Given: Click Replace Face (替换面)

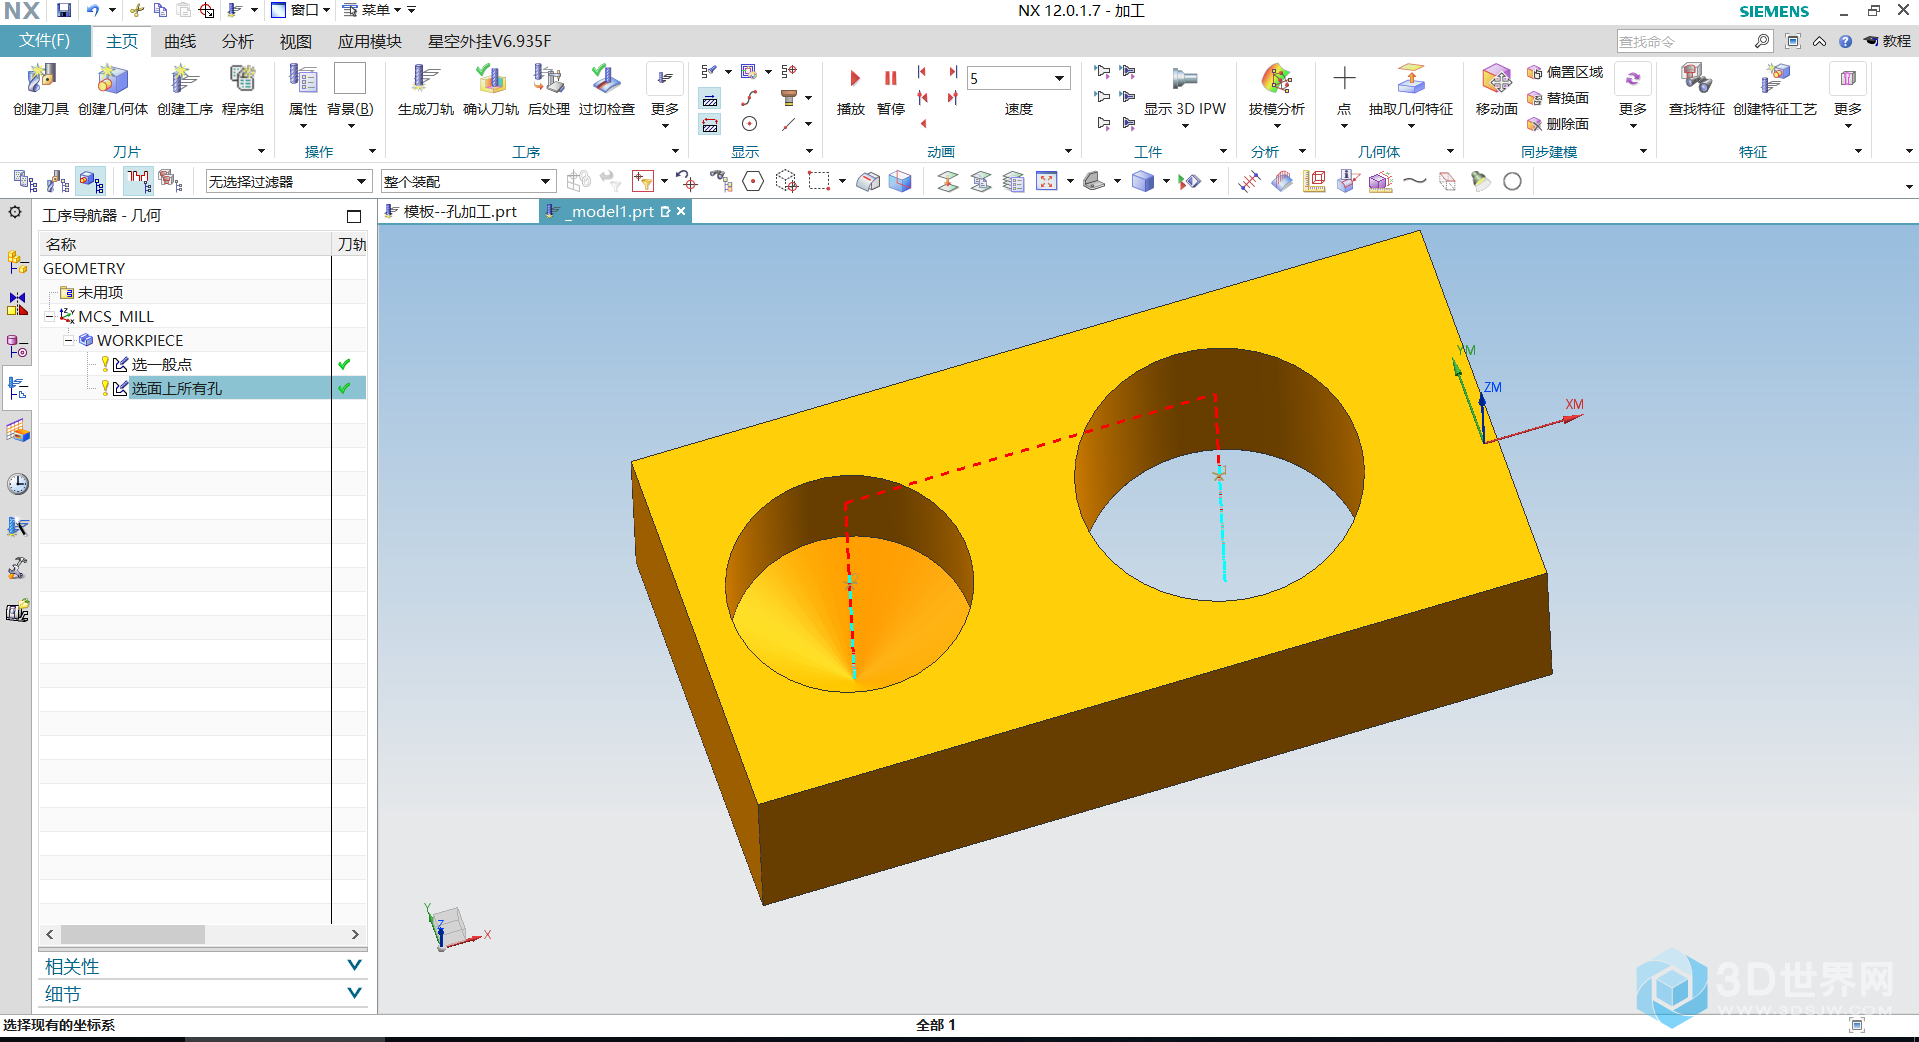Looking at the screenshot, I should pos(1558,98).
